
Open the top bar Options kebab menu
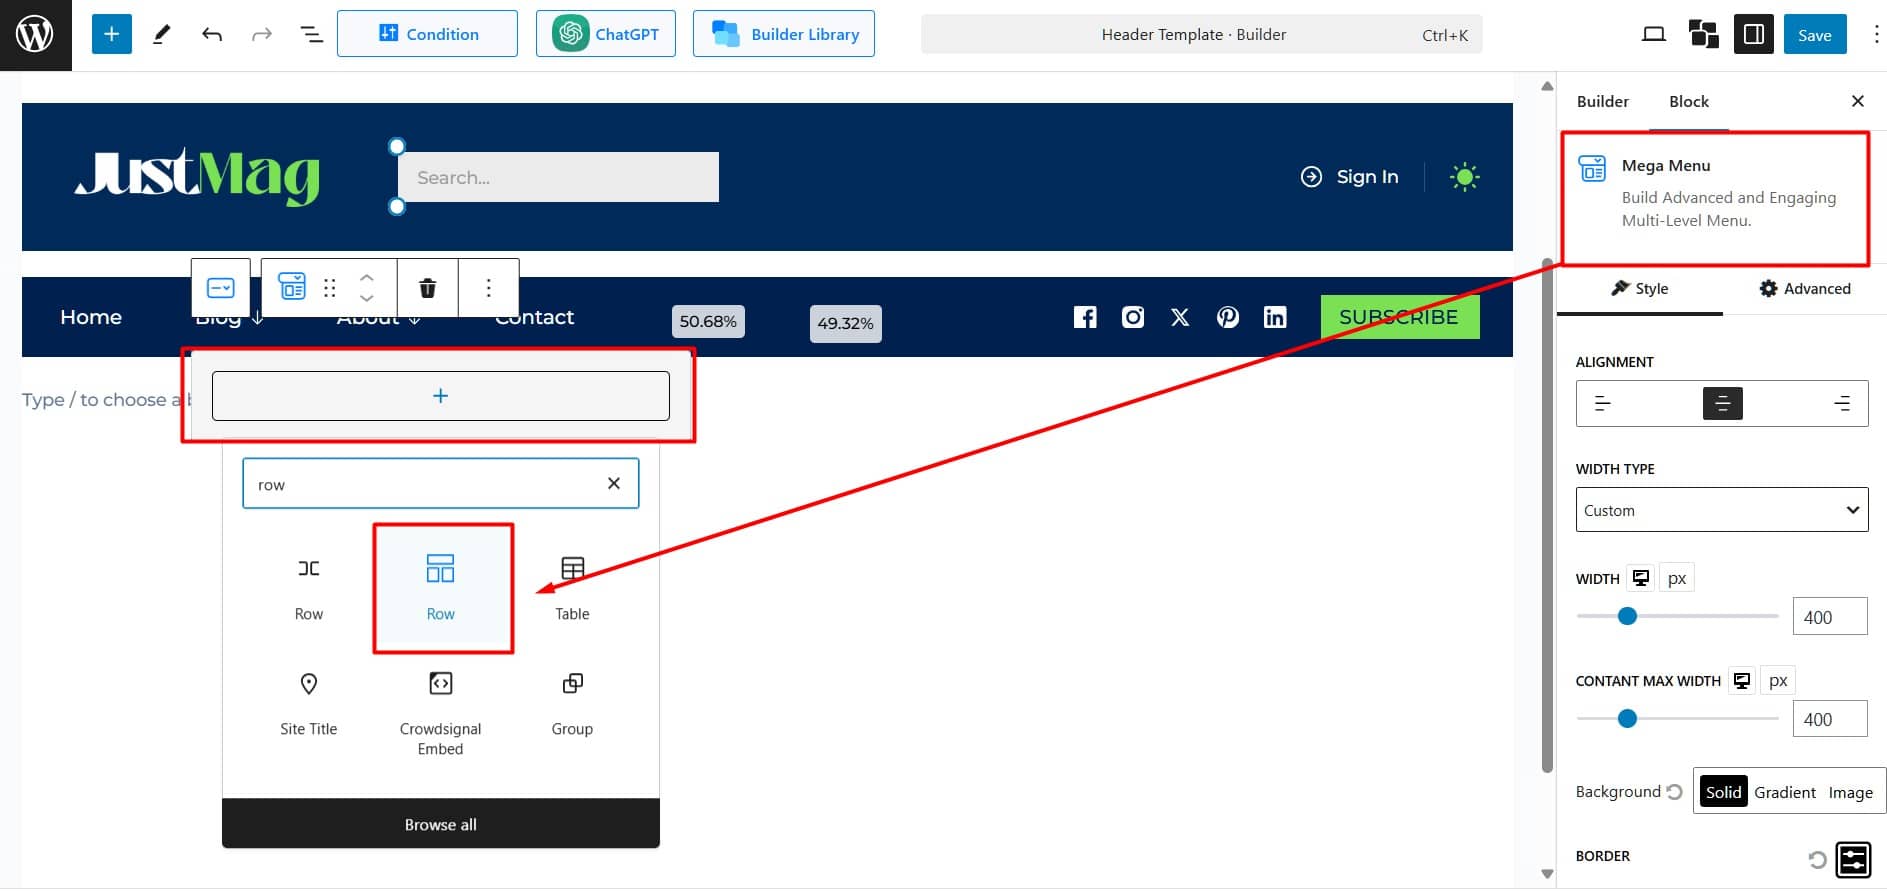1876,35
